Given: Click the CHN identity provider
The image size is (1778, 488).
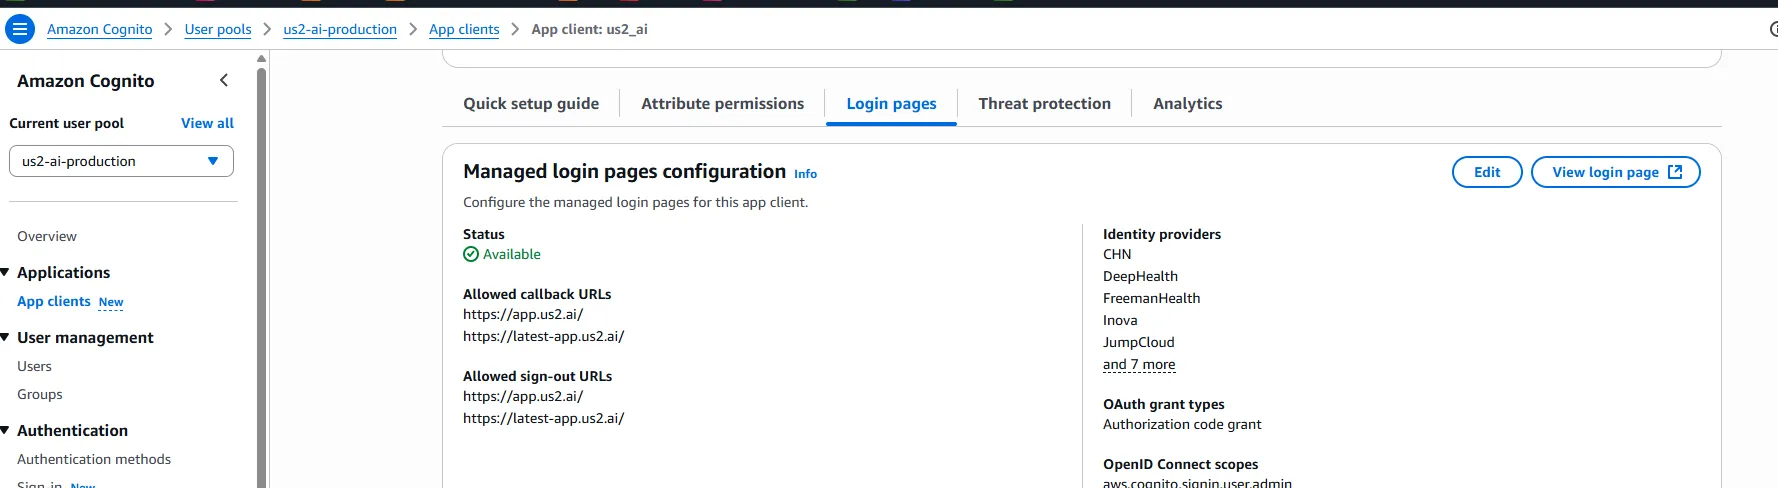Looking at the screenshot, I should pos(1117,254).
